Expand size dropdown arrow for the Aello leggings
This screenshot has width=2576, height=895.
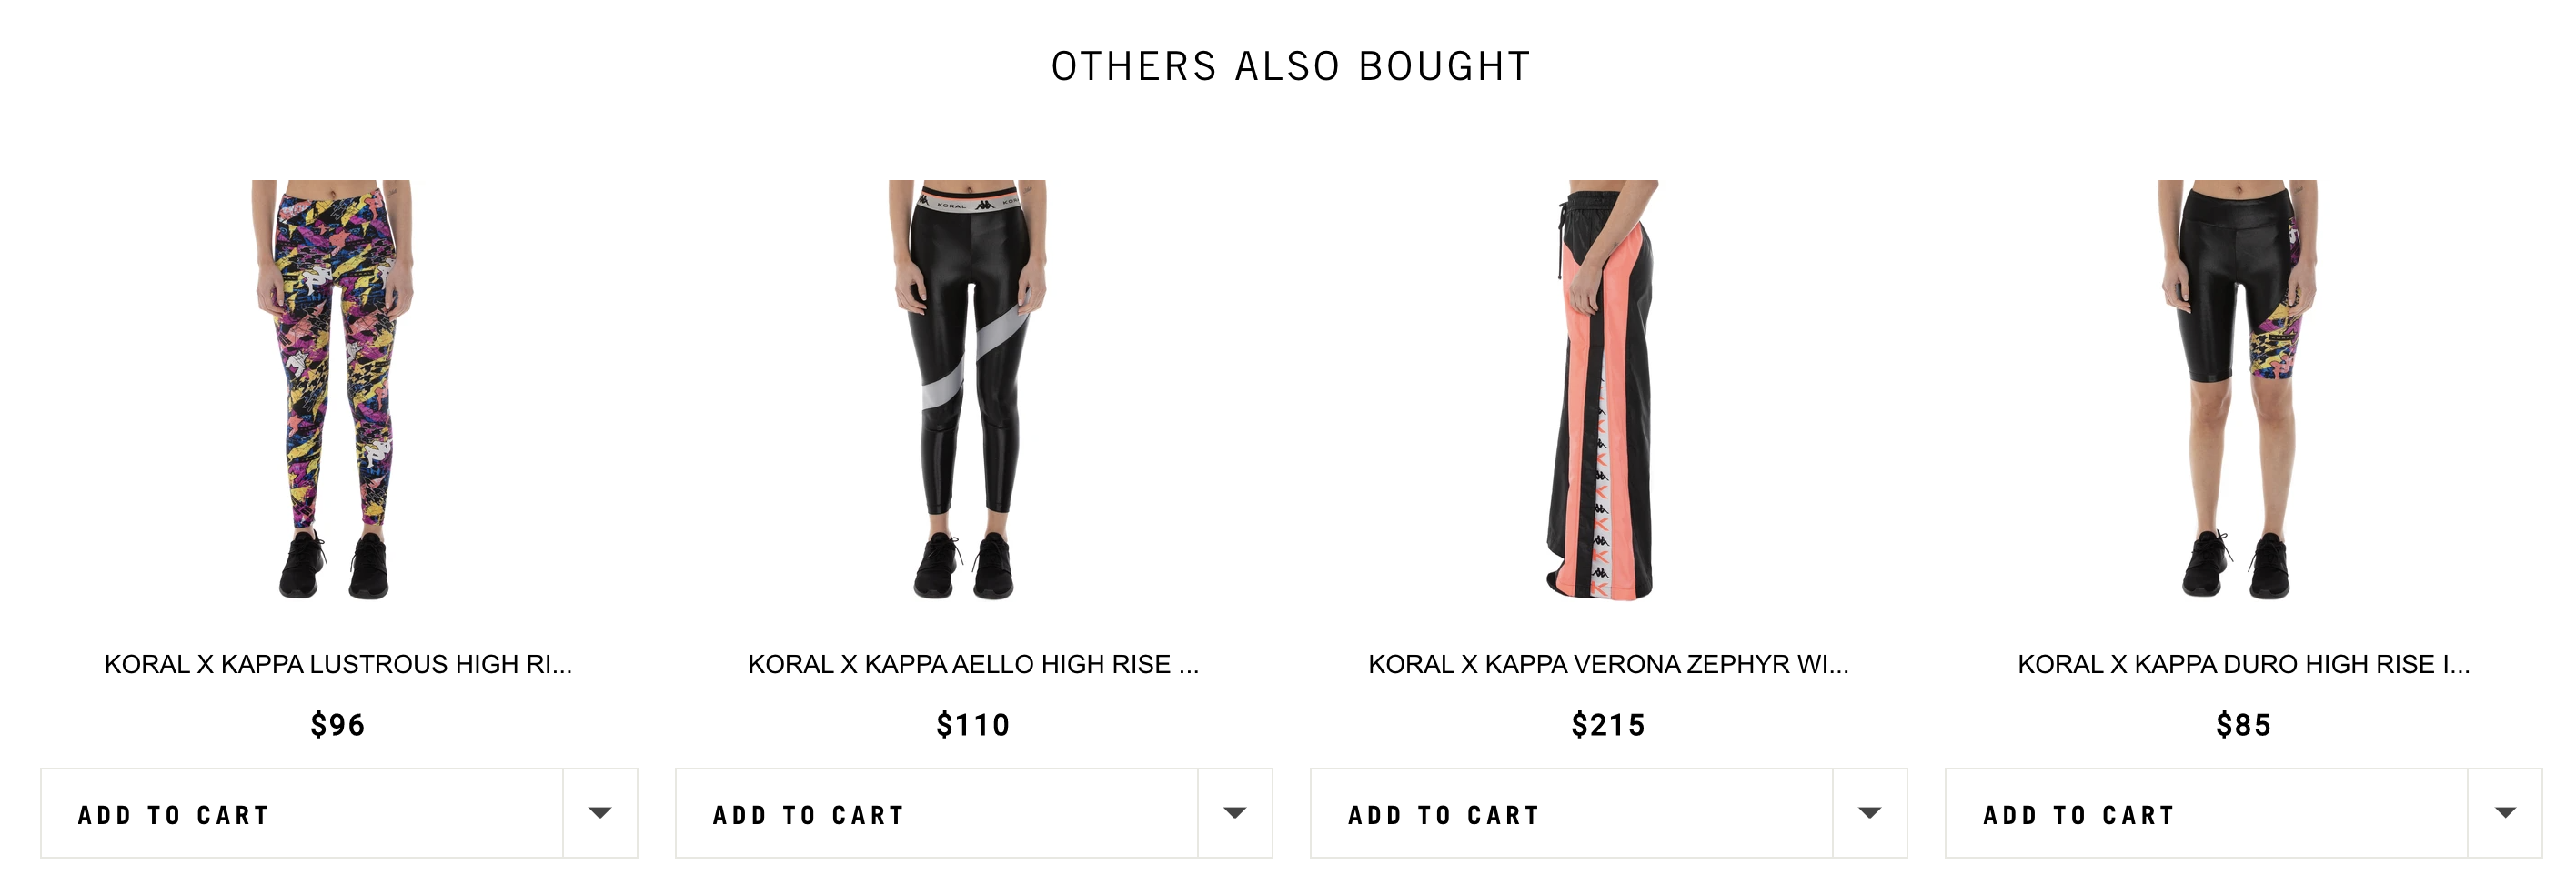tap(1235, 814)
